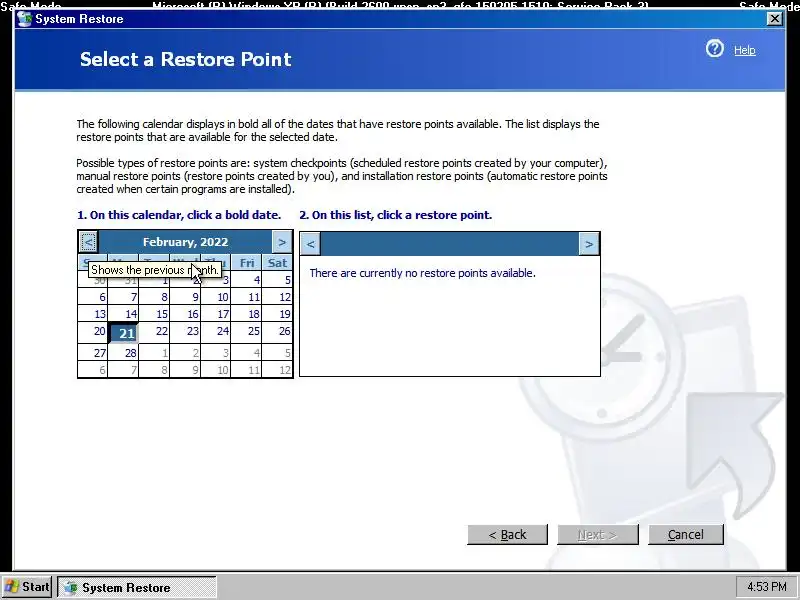This screenshot has width=800, height=600.
Task: Select February 15 on the calendar
Action: [154, 314]
